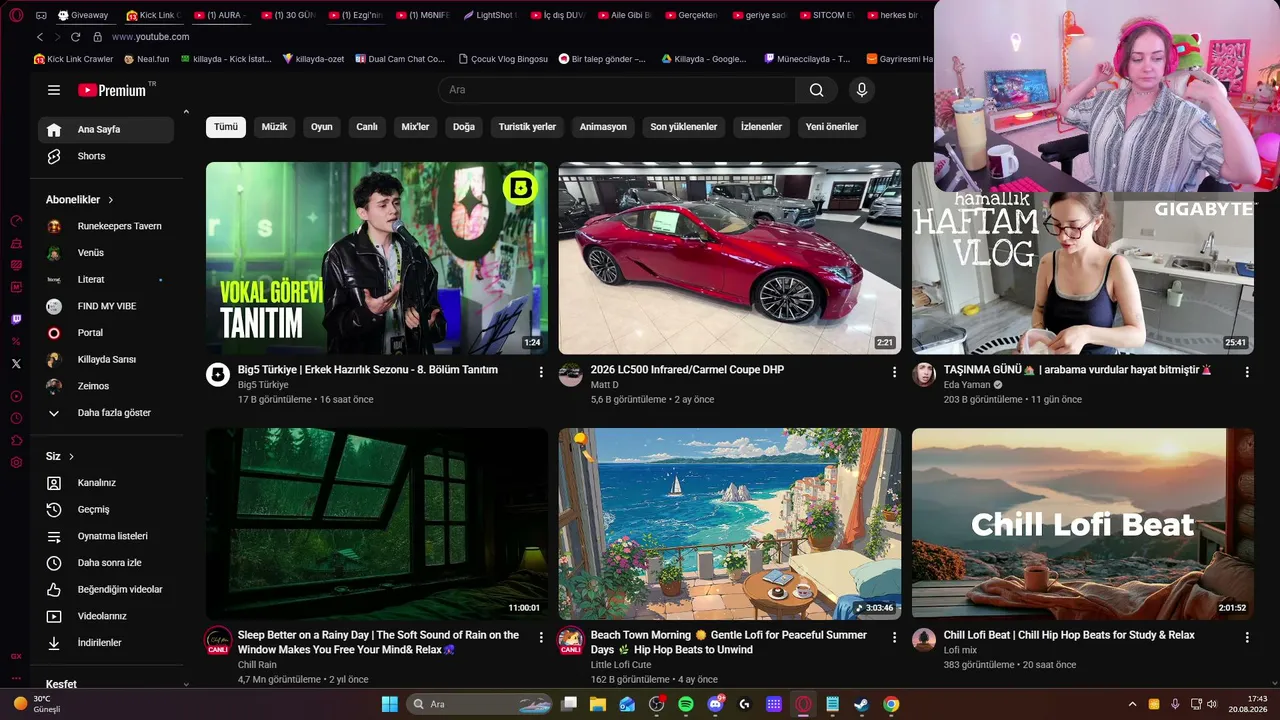
Task: Open Opera sidebar player icon
Action: coord(16,396)
